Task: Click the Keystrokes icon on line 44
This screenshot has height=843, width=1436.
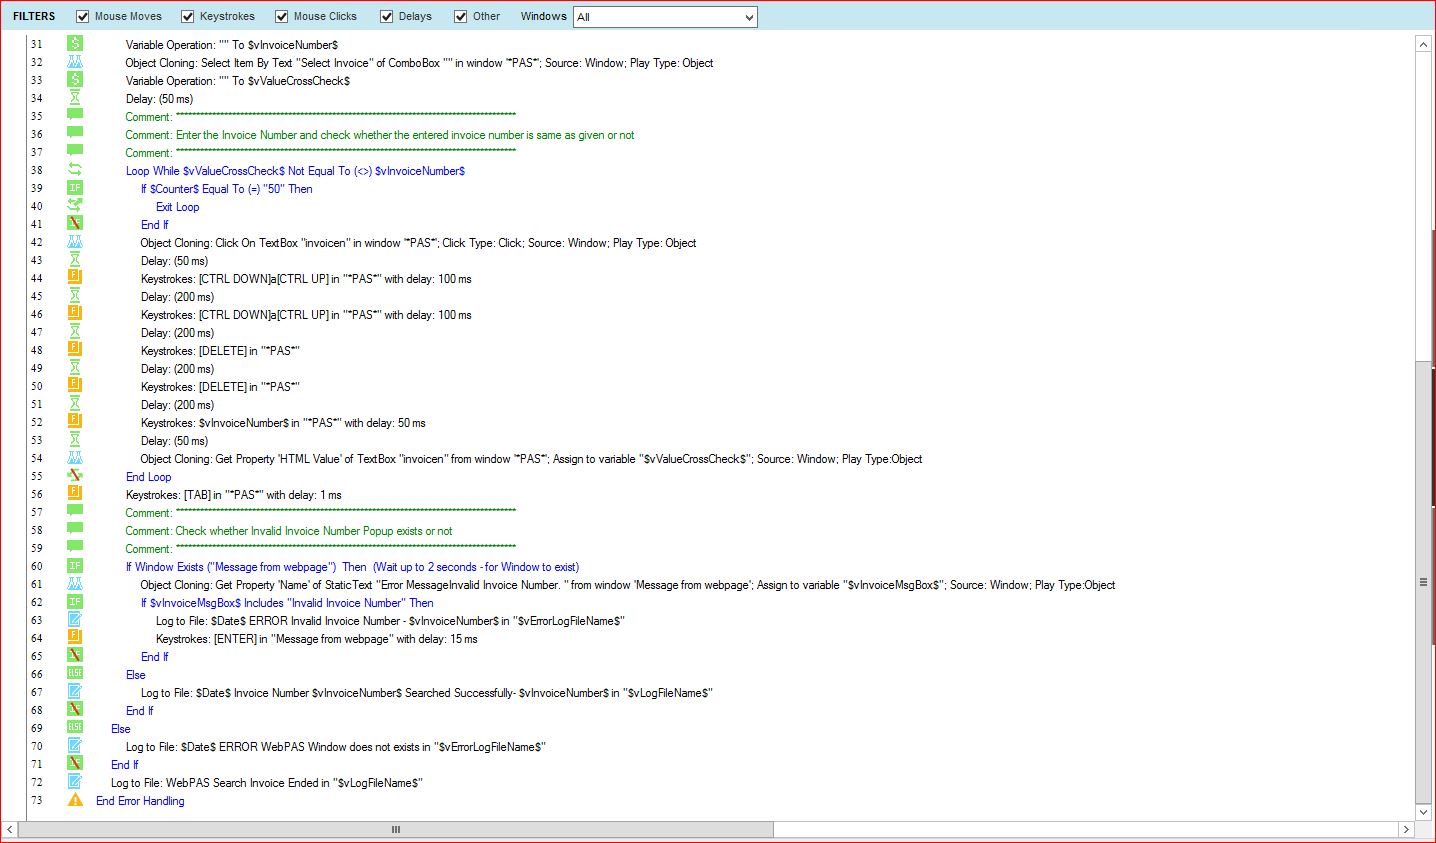Action: click(75, 278)
